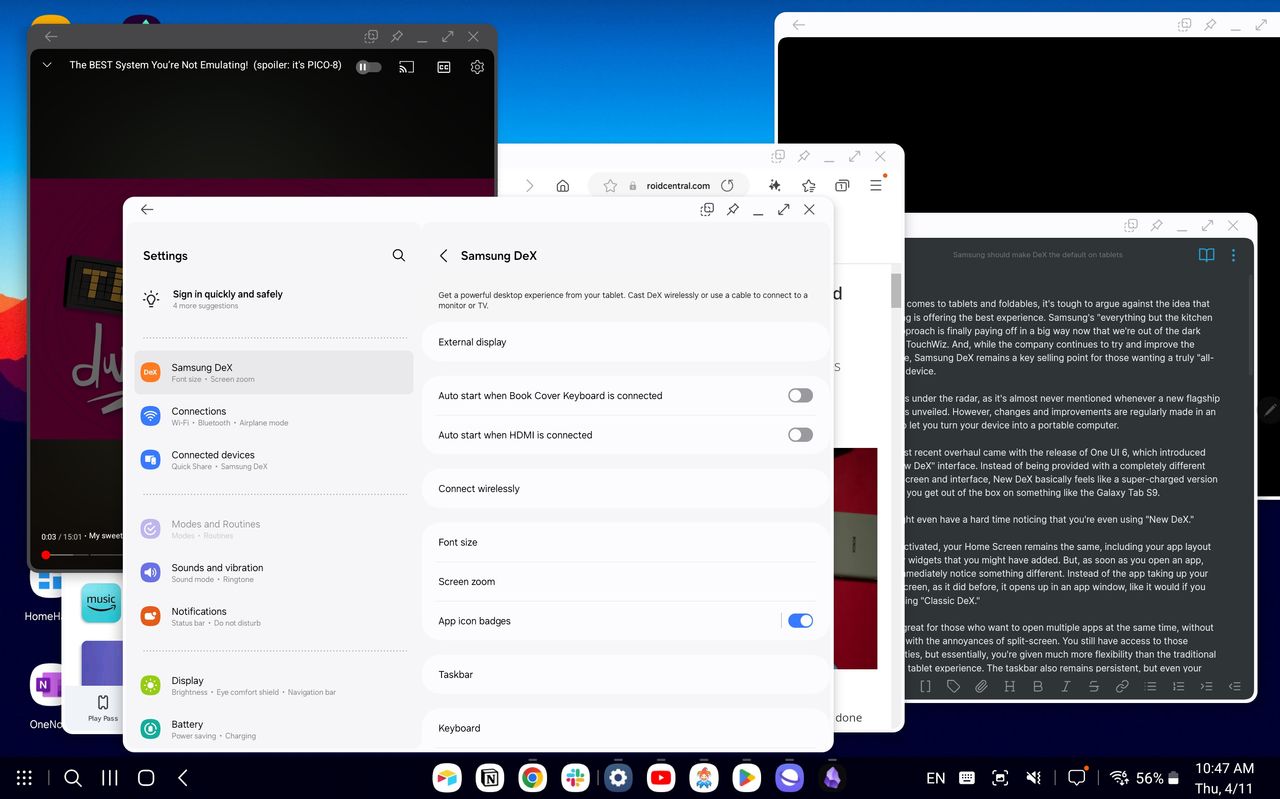
Task: Insert brackets icon in notes editor
Action: tap(925, 686)
